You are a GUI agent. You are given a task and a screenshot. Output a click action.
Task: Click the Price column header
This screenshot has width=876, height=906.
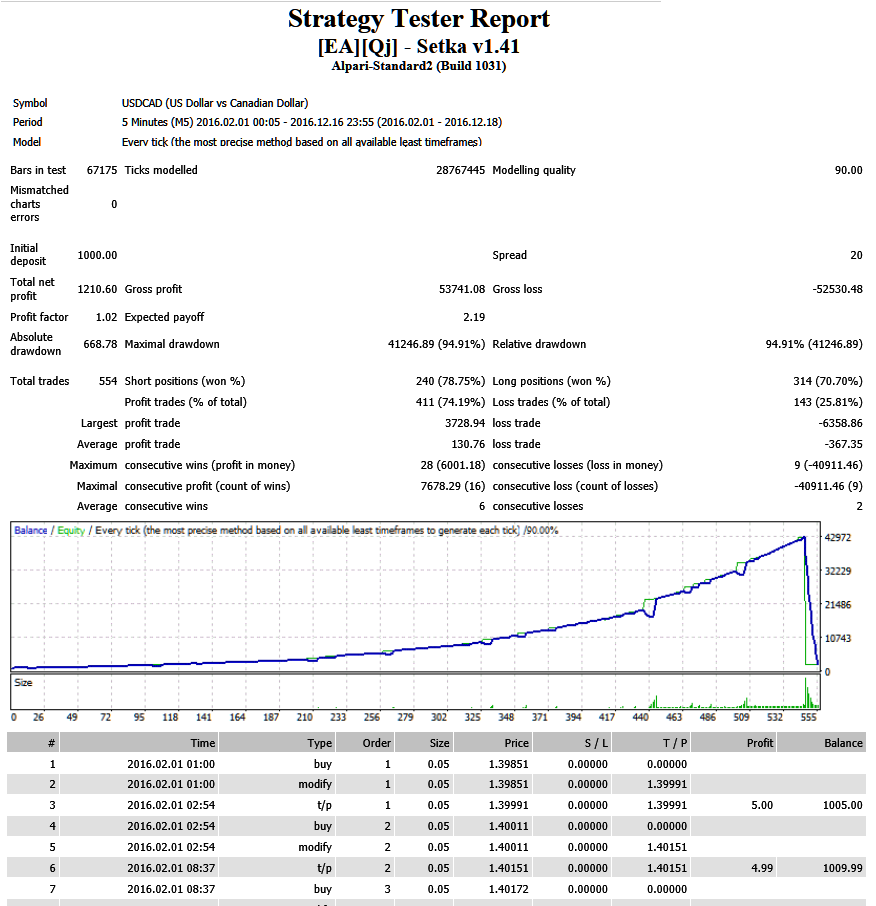[492, 743]
